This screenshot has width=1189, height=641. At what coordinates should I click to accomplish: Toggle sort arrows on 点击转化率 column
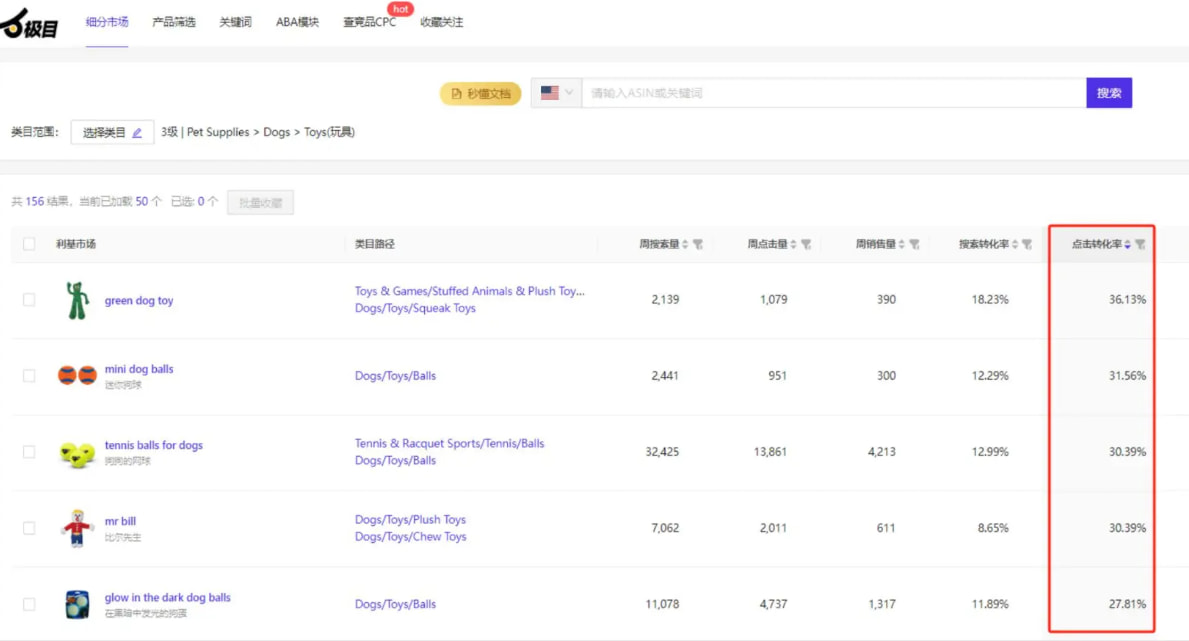tap(1127, 244)
